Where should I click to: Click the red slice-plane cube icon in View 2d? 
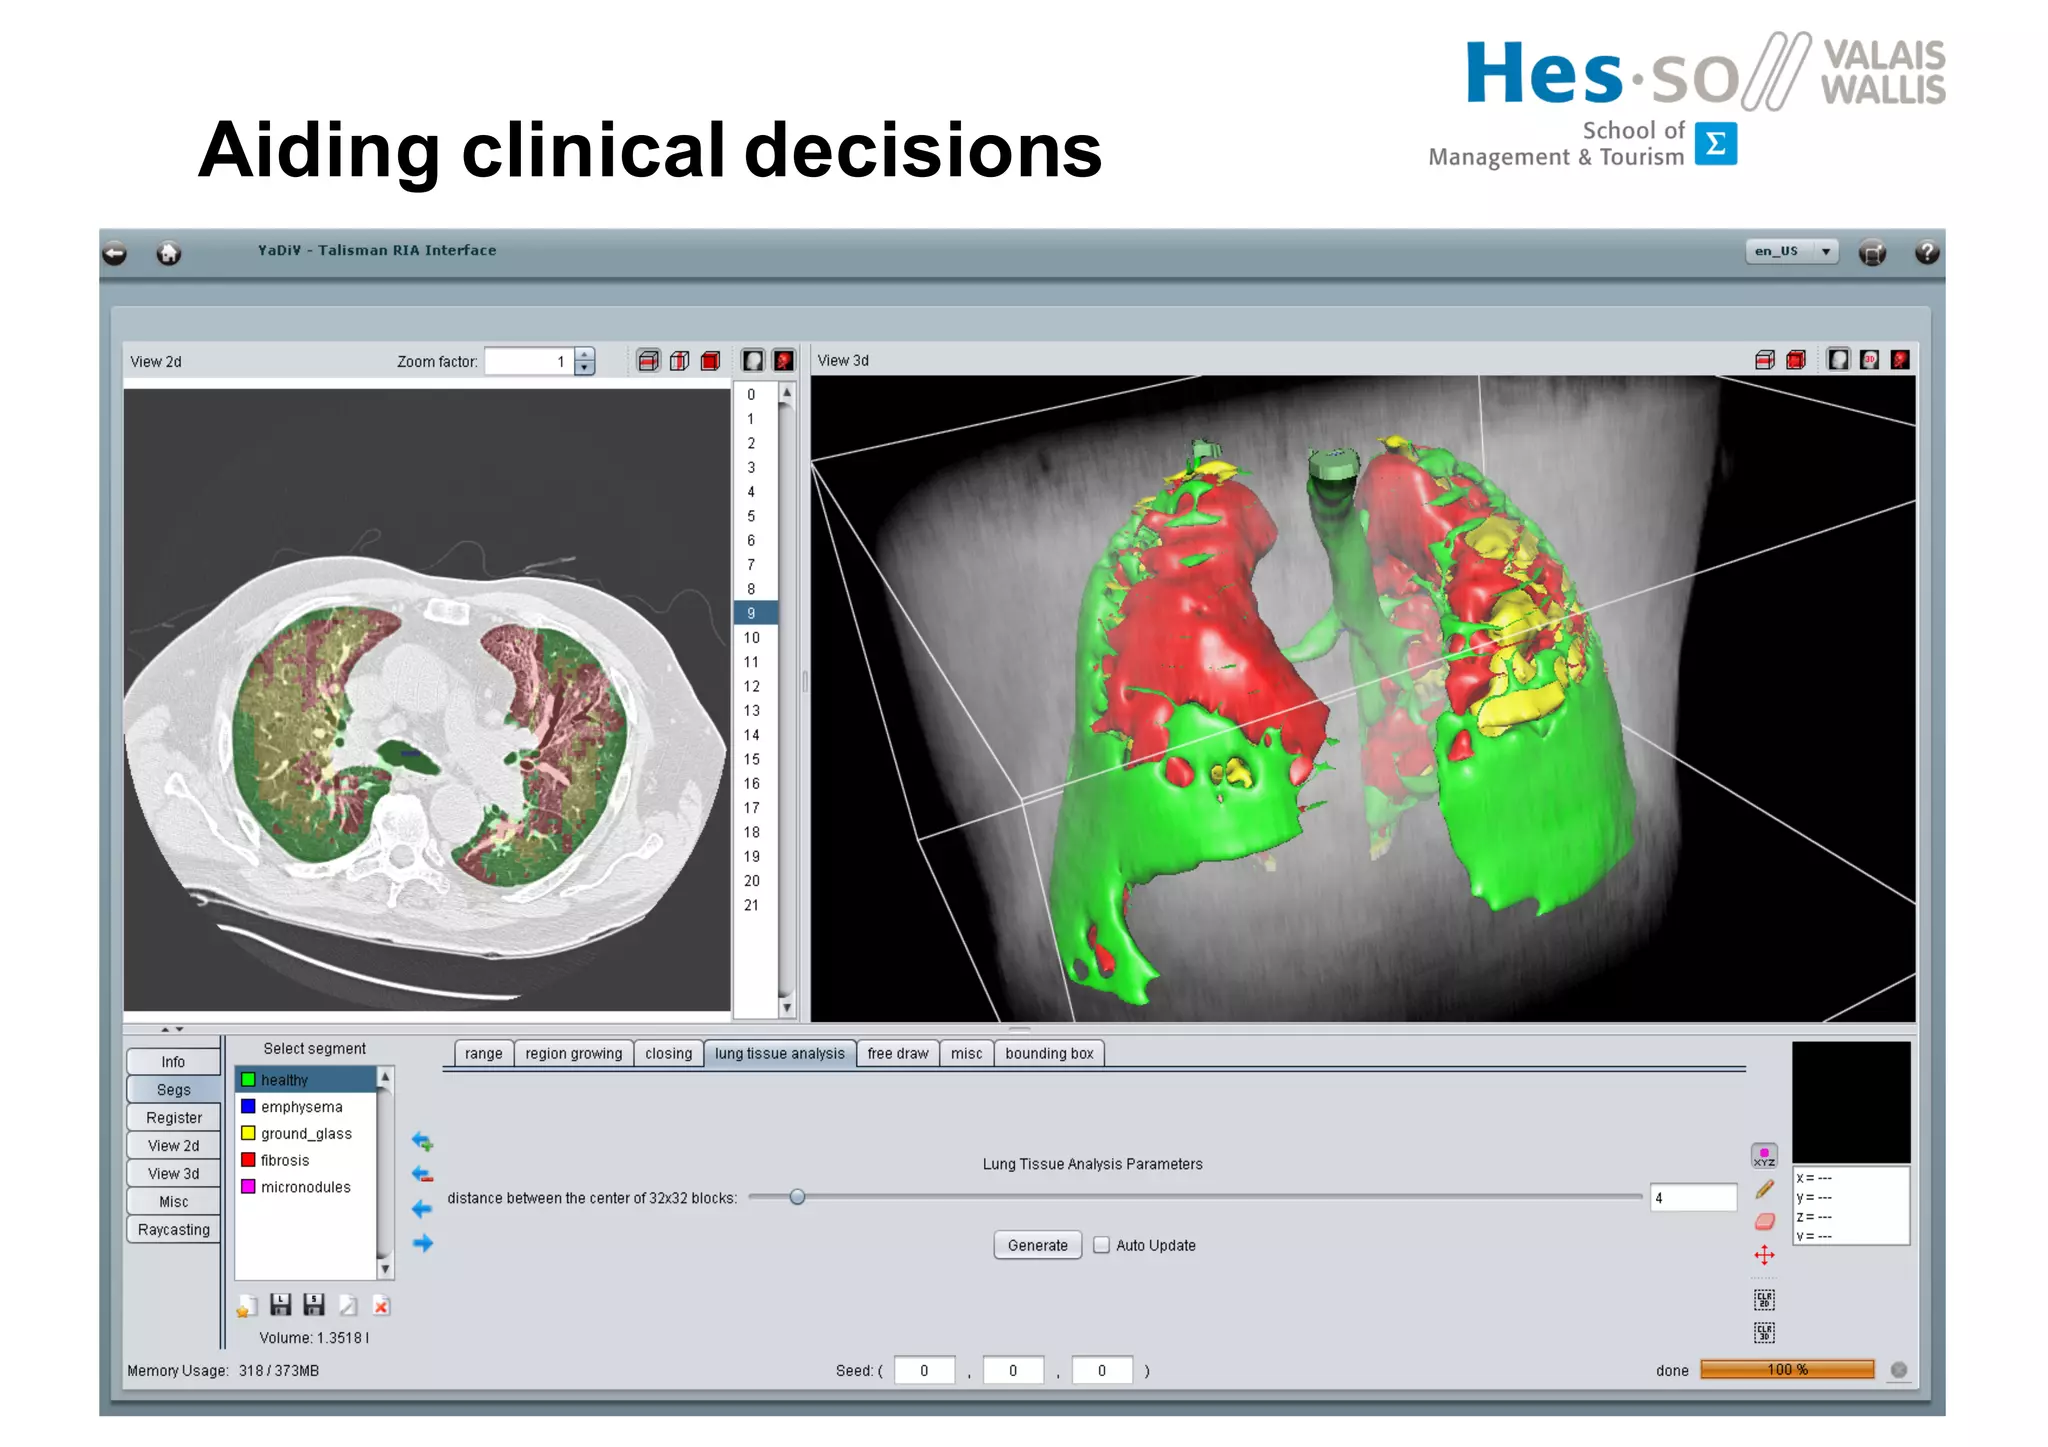pos(648,360)
